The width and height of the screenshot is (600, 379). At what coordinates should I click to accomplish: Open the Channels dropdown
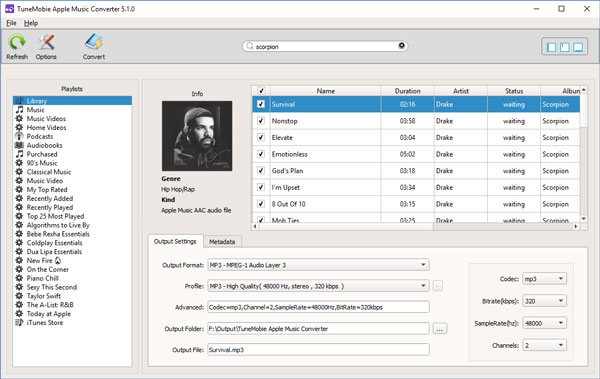[545, 345]
